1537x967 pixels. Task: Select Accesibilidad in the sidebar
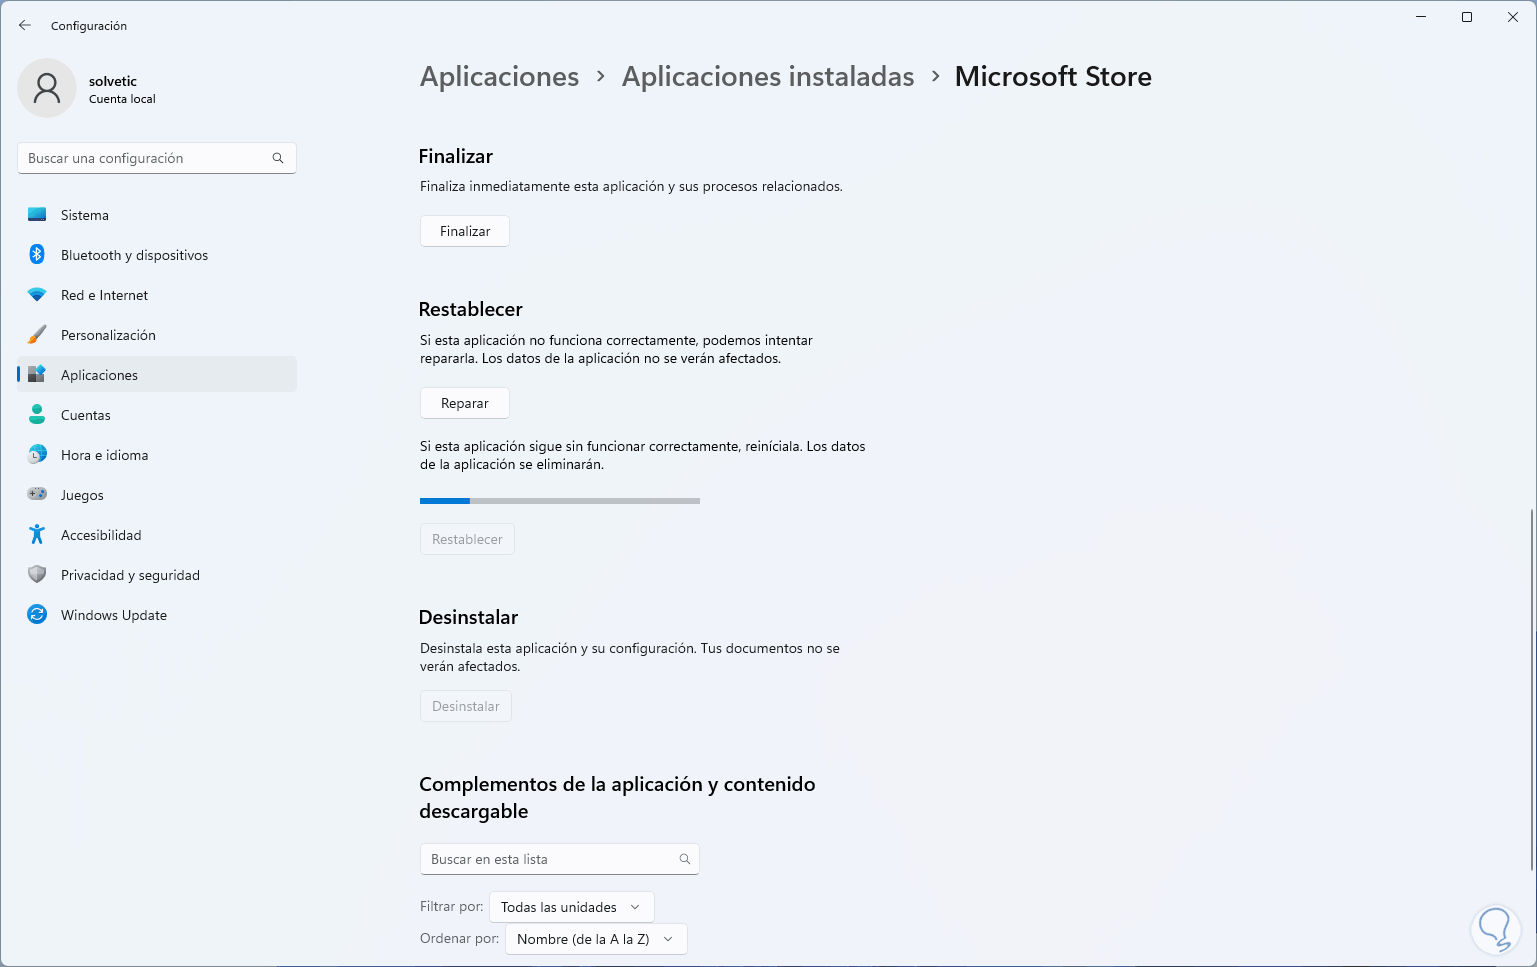click(101, 534)
